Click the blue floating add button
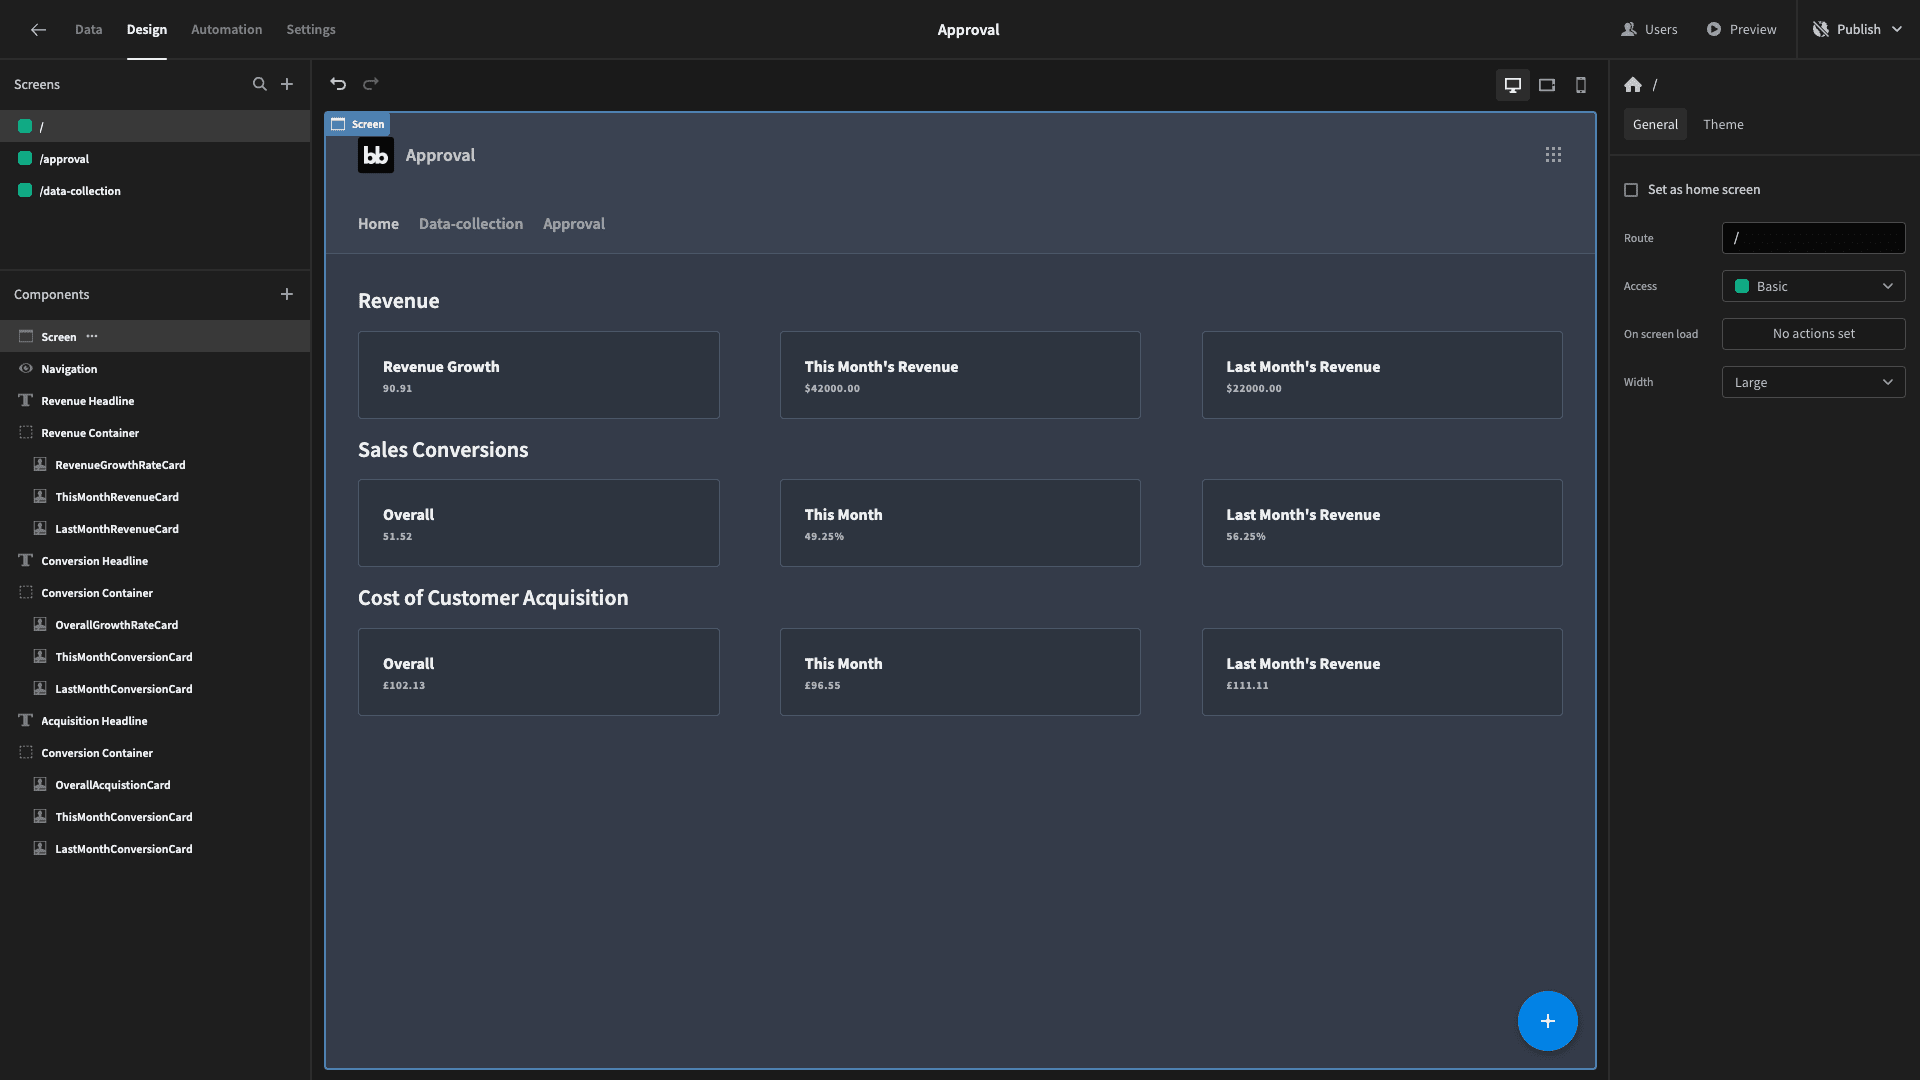 [1547, 1021]
